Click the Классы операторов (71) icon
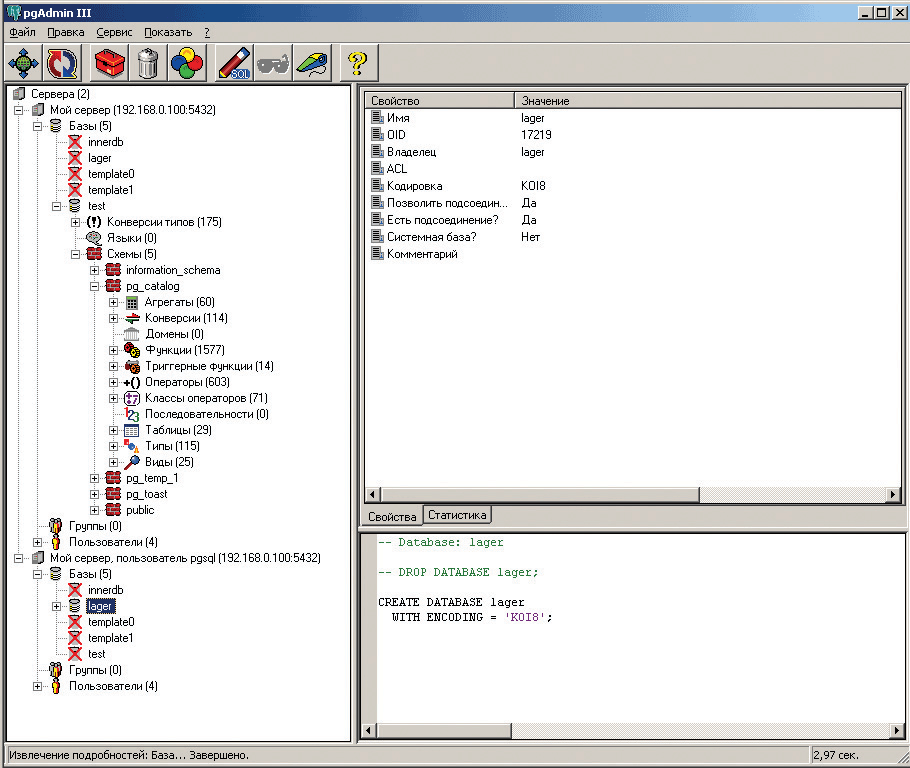Screen dimensions: 910x768 click(x=132, y=398)
